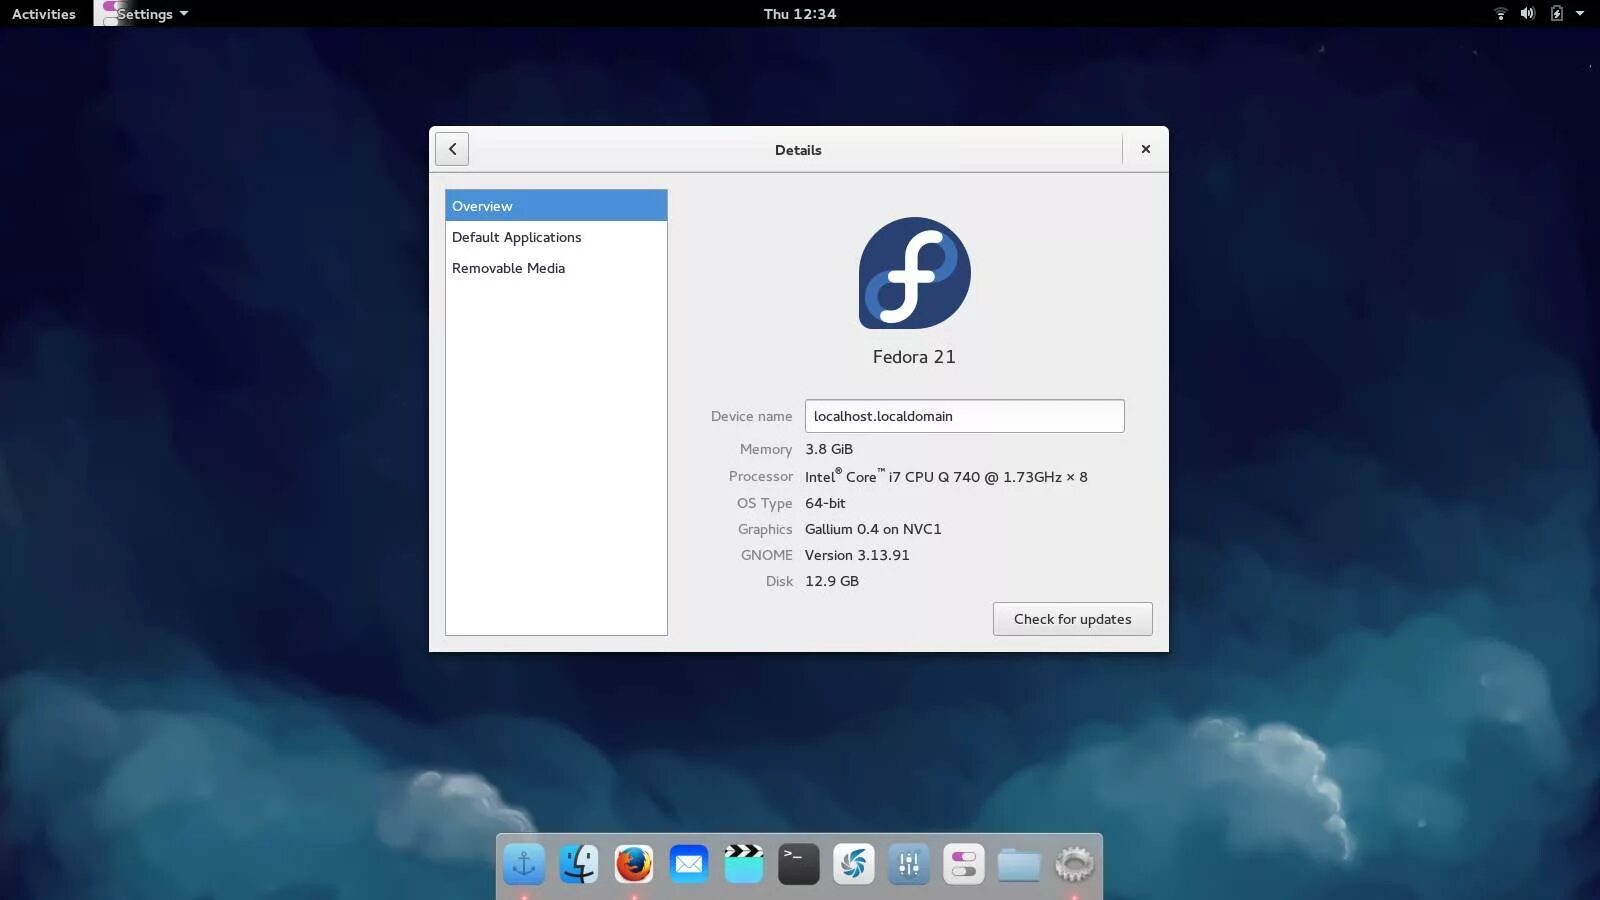This screenshot has width=1600, height=900.
Task: Click the OS Type value 64-bit
Action: [825, 503]
